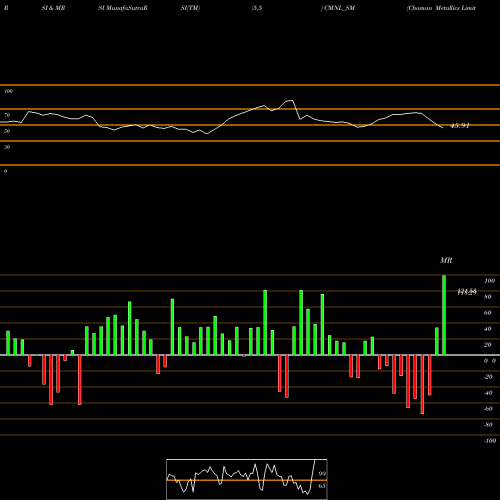Click the -100 label on MR axis
Viewport: 500px width, 500px height.
(490, 441)
